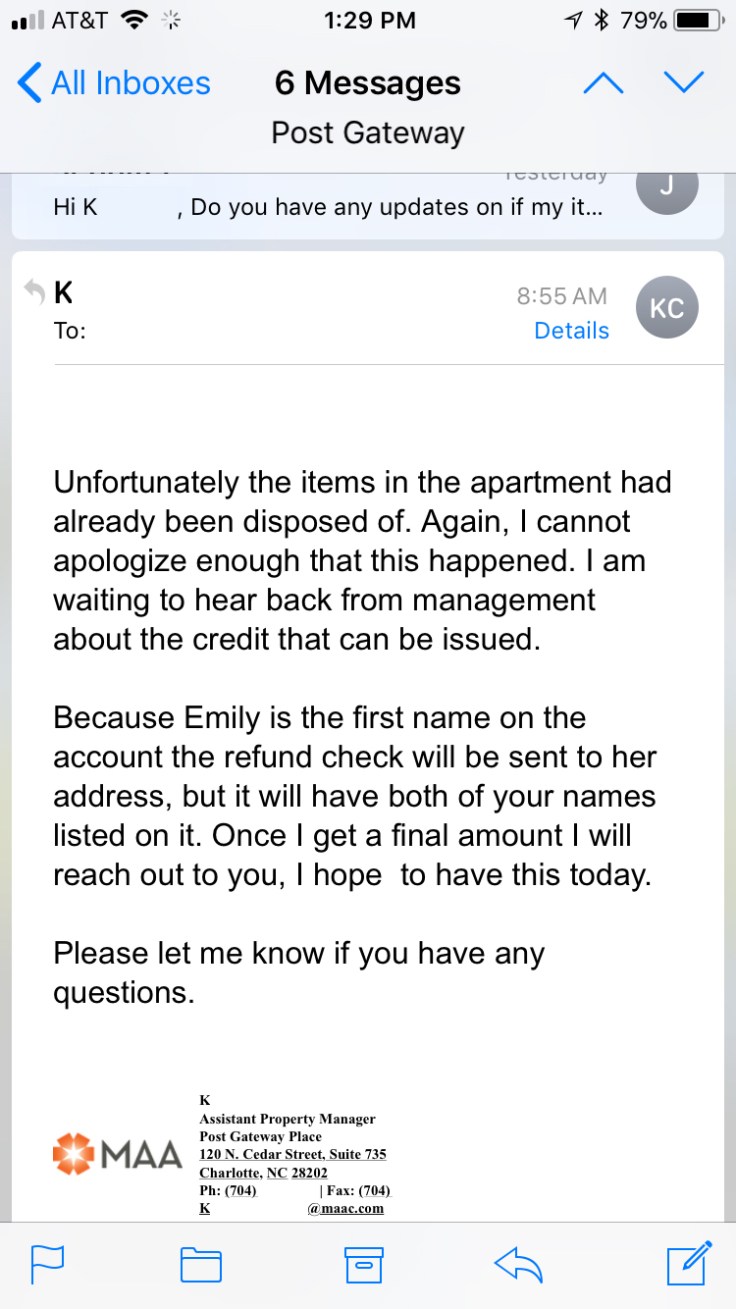Tap the KC sender avatar

(x=667, y=308)
